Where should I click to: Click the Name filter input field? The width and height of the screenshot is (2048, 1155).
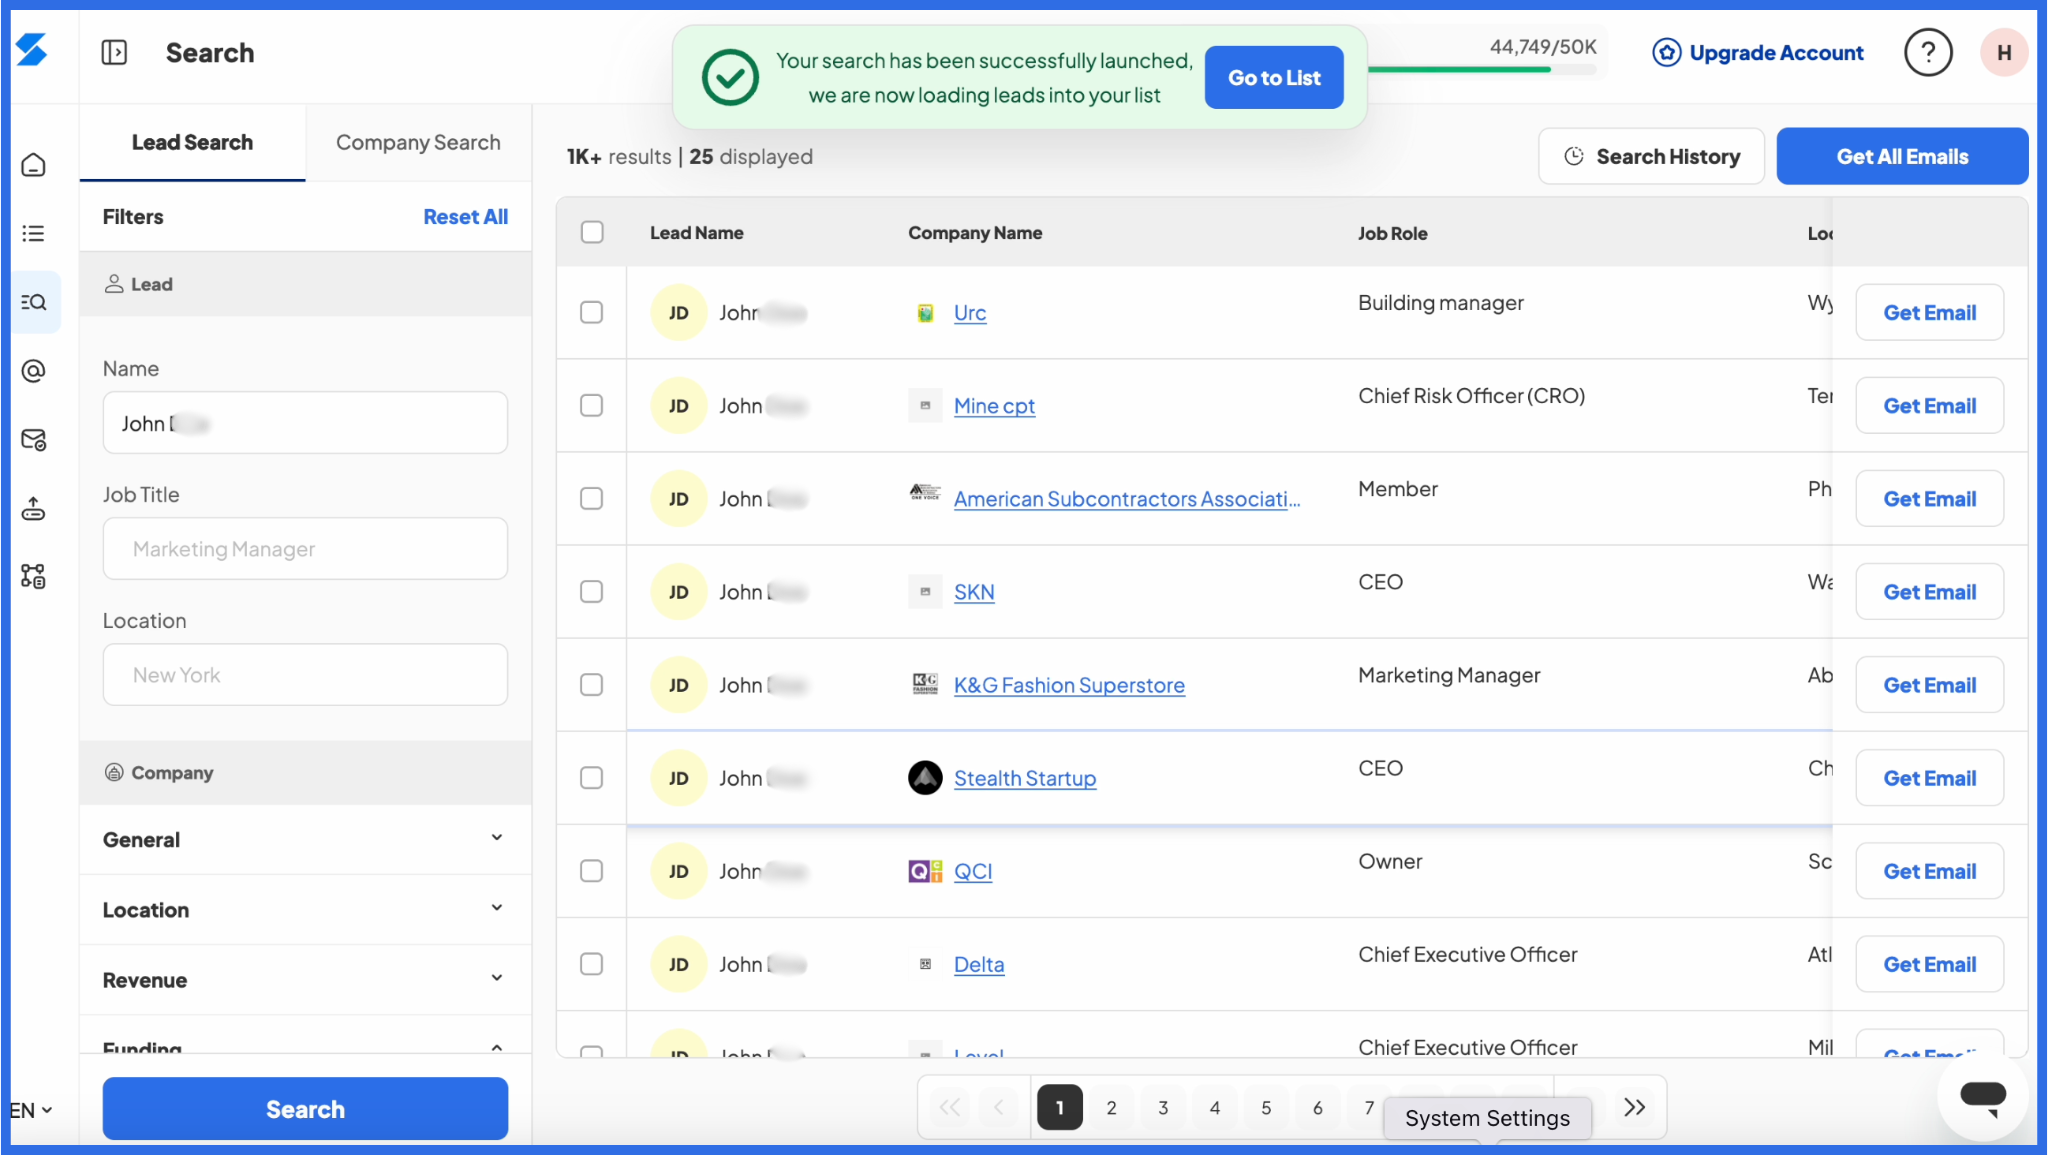click(x=305, y=422)
